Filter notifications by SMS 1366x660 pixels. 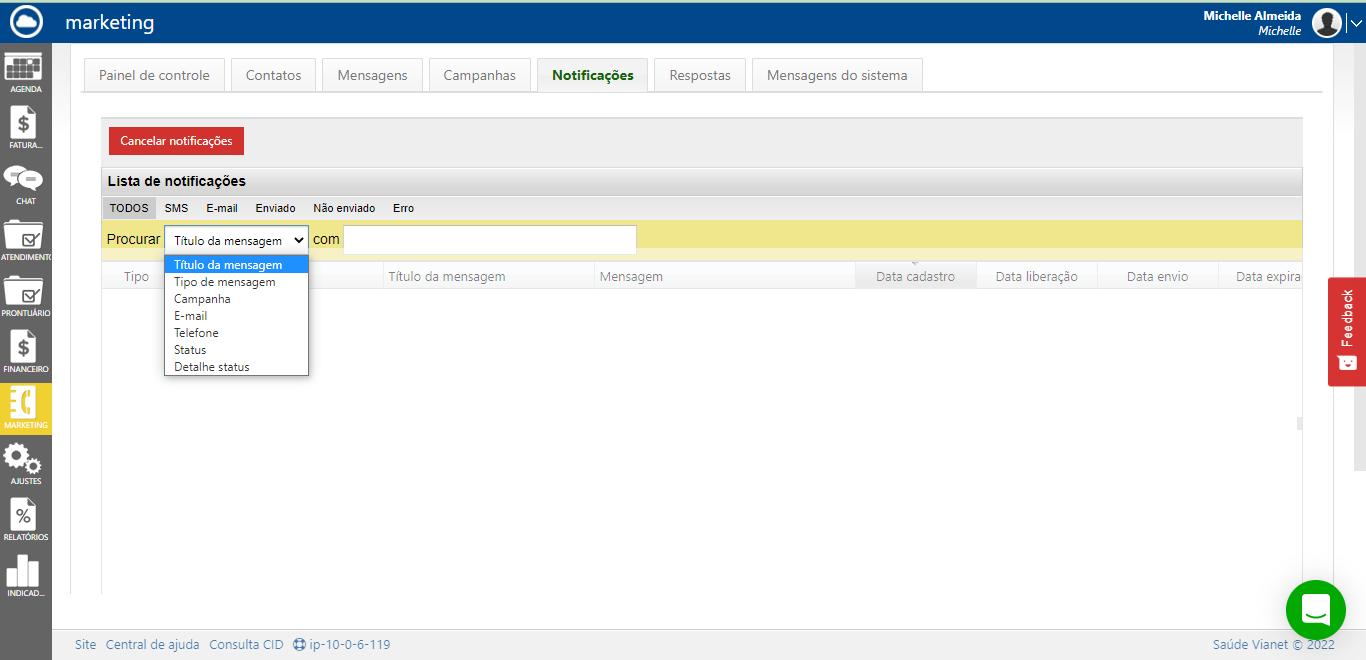[176, 208]
